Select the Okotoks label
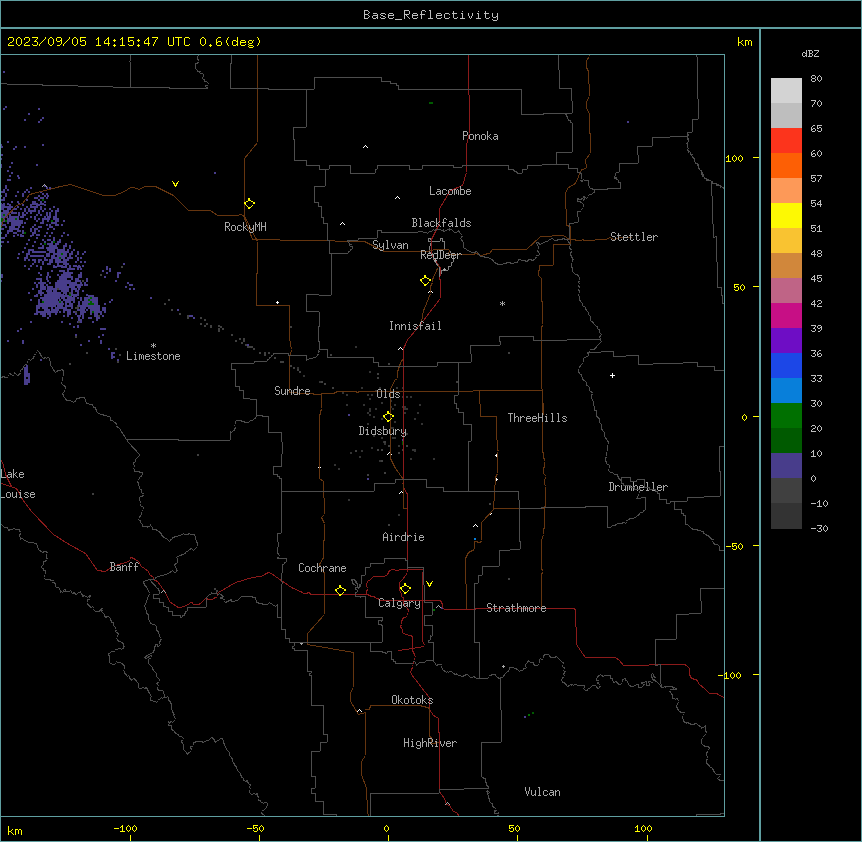 [x=412, y=700]
